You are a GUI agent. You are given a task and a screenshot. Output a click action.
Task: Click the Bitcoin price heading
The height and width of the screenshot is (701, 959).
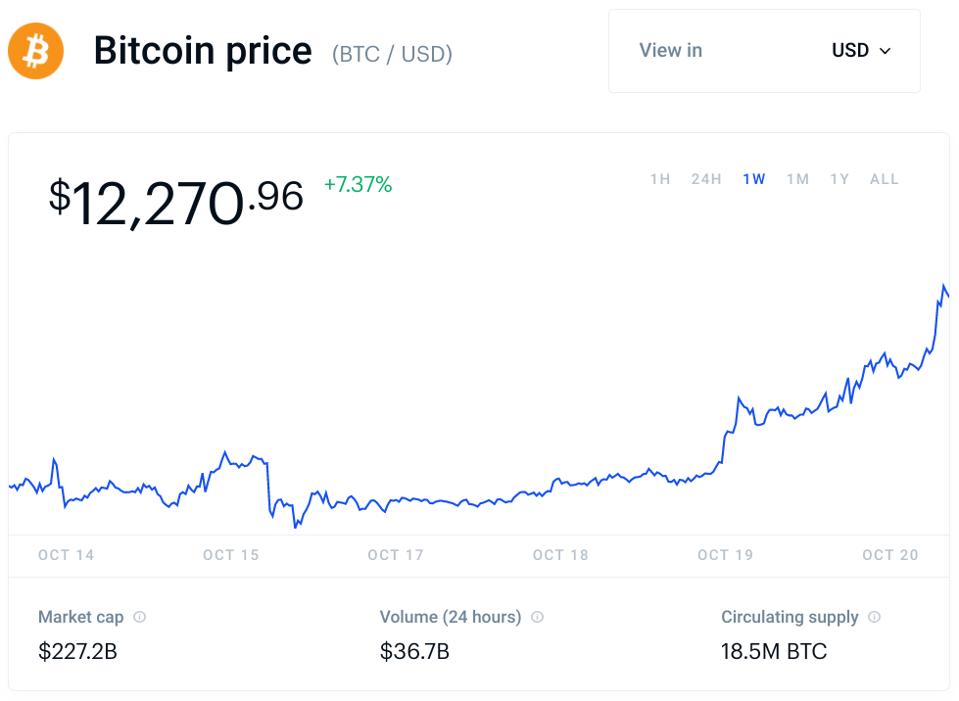coord(204,51)
